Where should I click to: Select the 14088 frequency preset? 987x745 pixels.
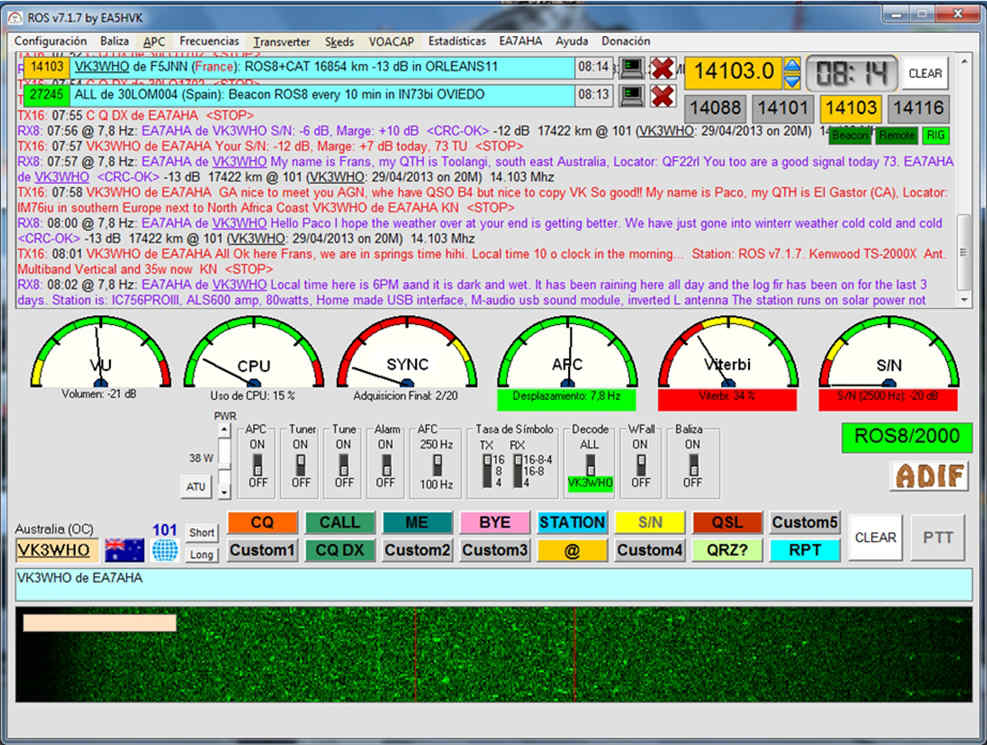point(715,108)
